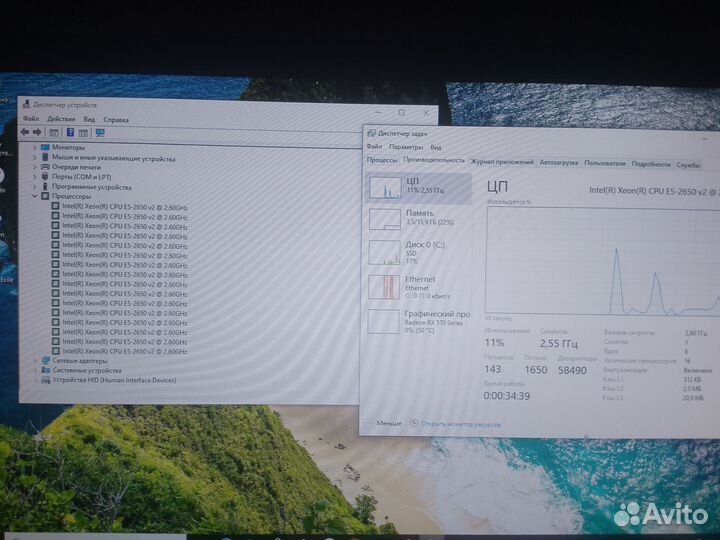
Task: Expand the Мониторы device category
Action: pos(34,147)
